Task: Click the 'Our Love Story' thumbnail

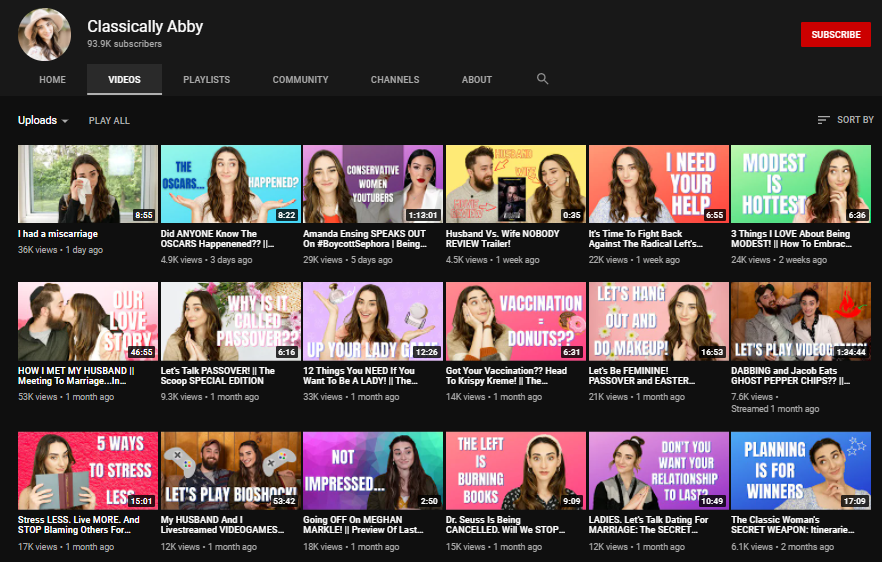Action: pyautogui.click(x=88, y=321)
